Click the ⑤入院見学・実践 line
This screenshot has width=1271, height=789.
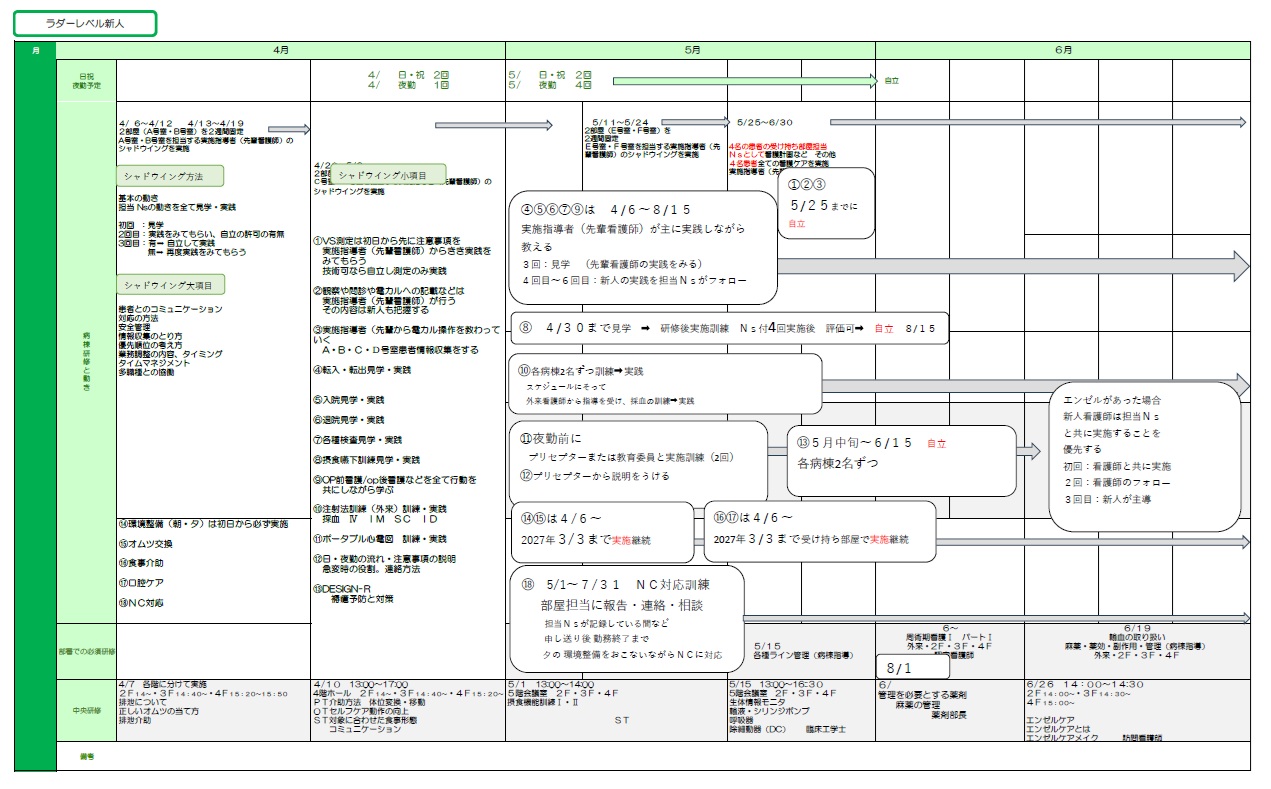(x=349, y=399)
